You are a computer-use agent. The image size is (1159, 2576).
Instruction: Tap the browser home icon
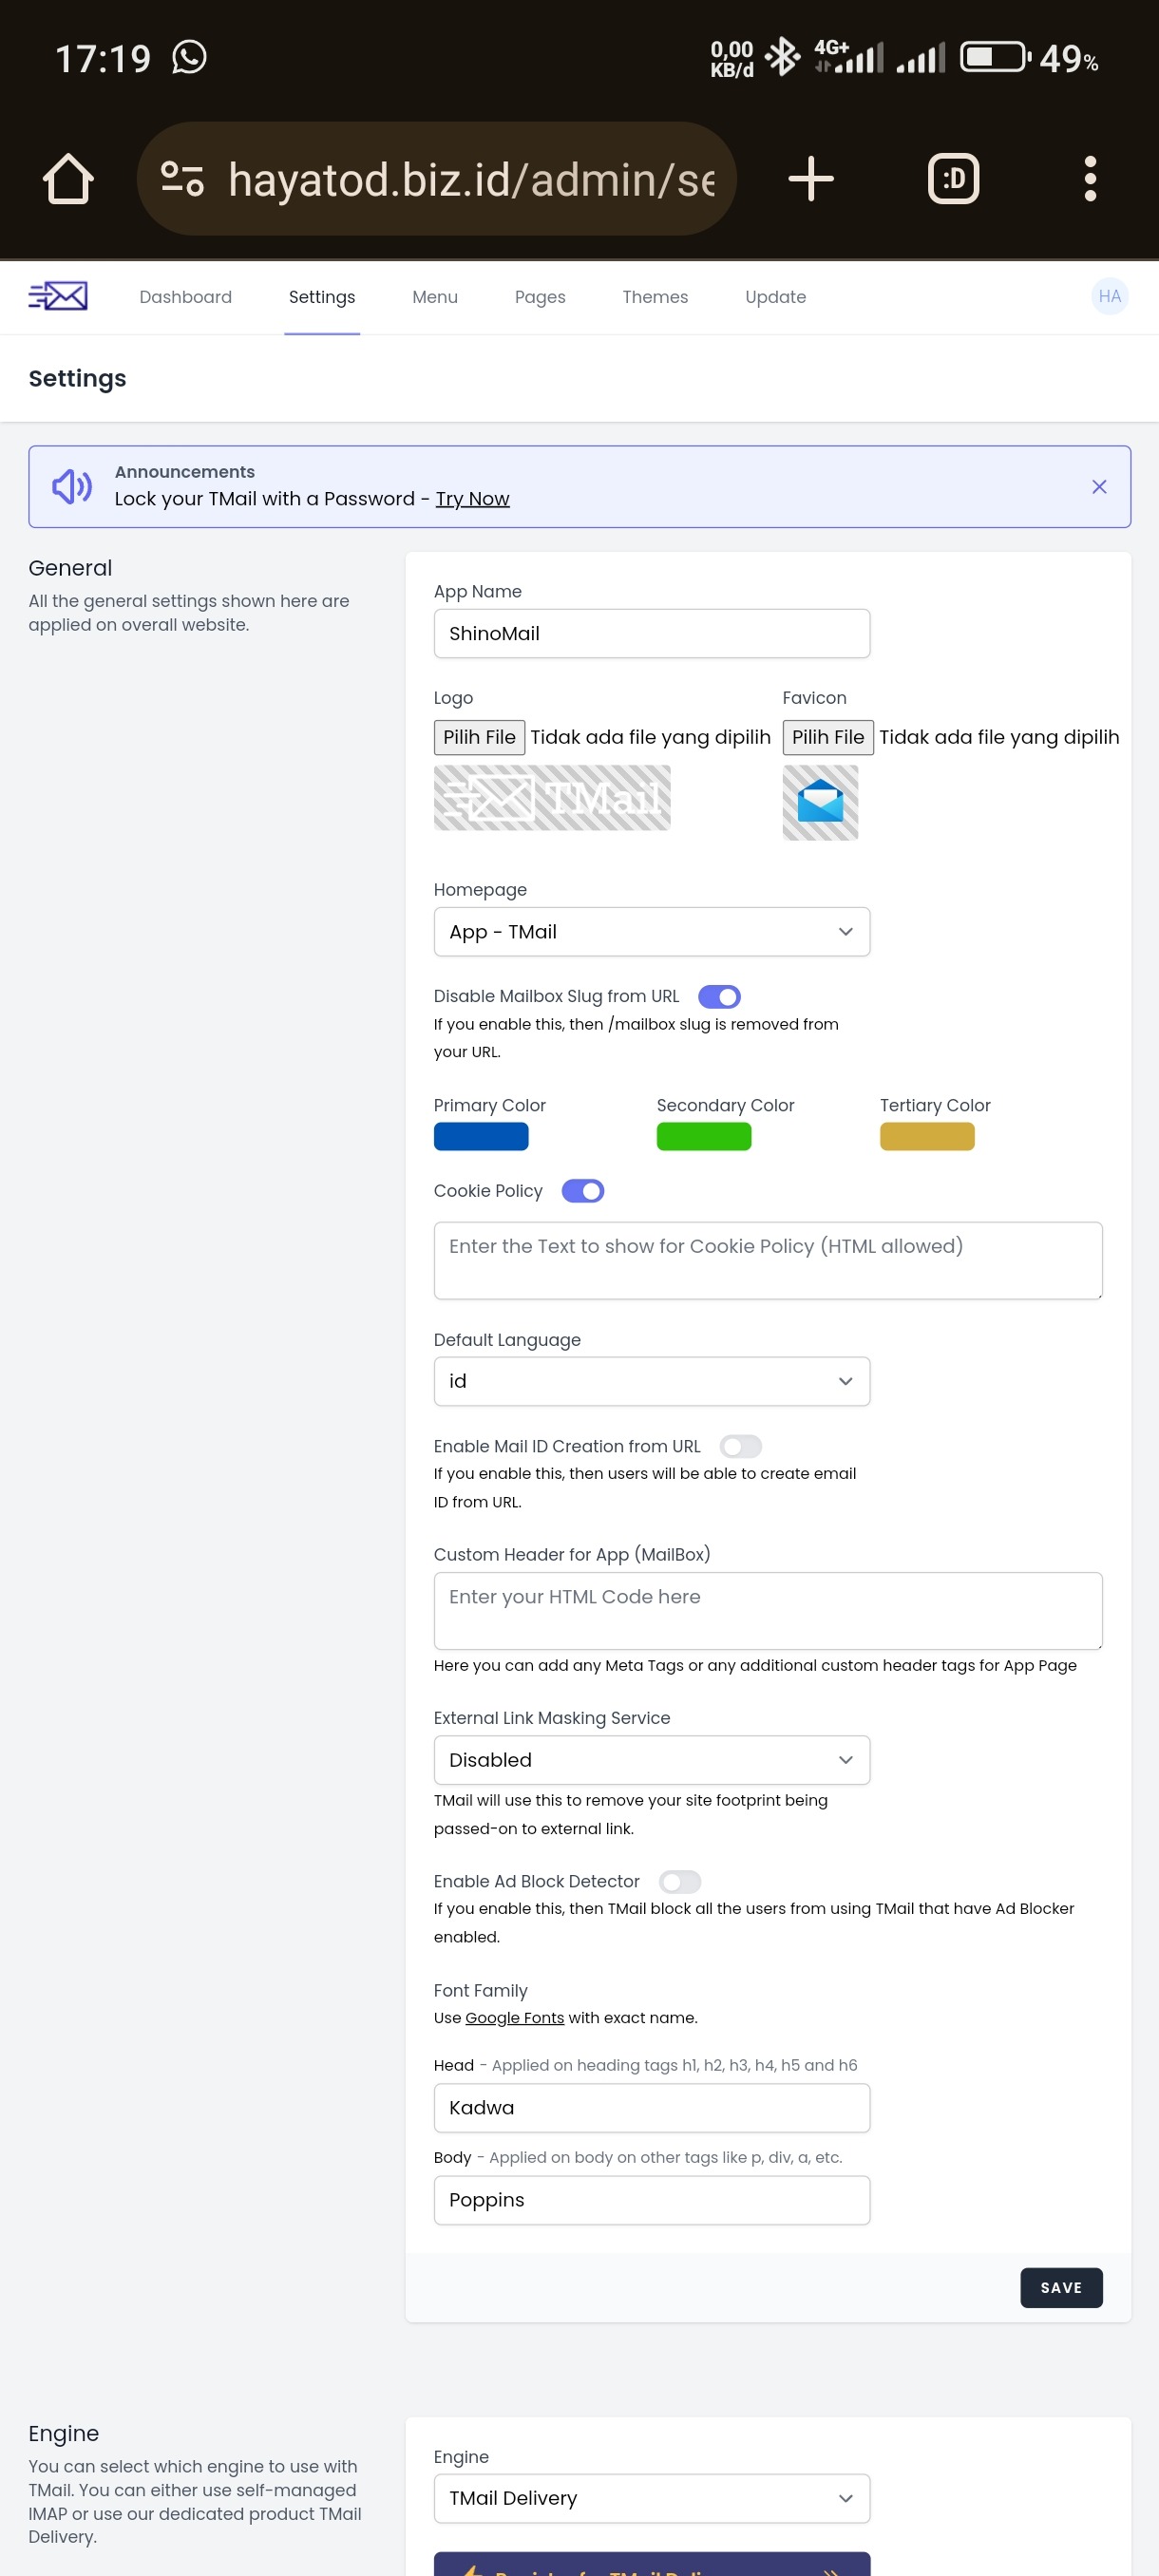(68, 179)
